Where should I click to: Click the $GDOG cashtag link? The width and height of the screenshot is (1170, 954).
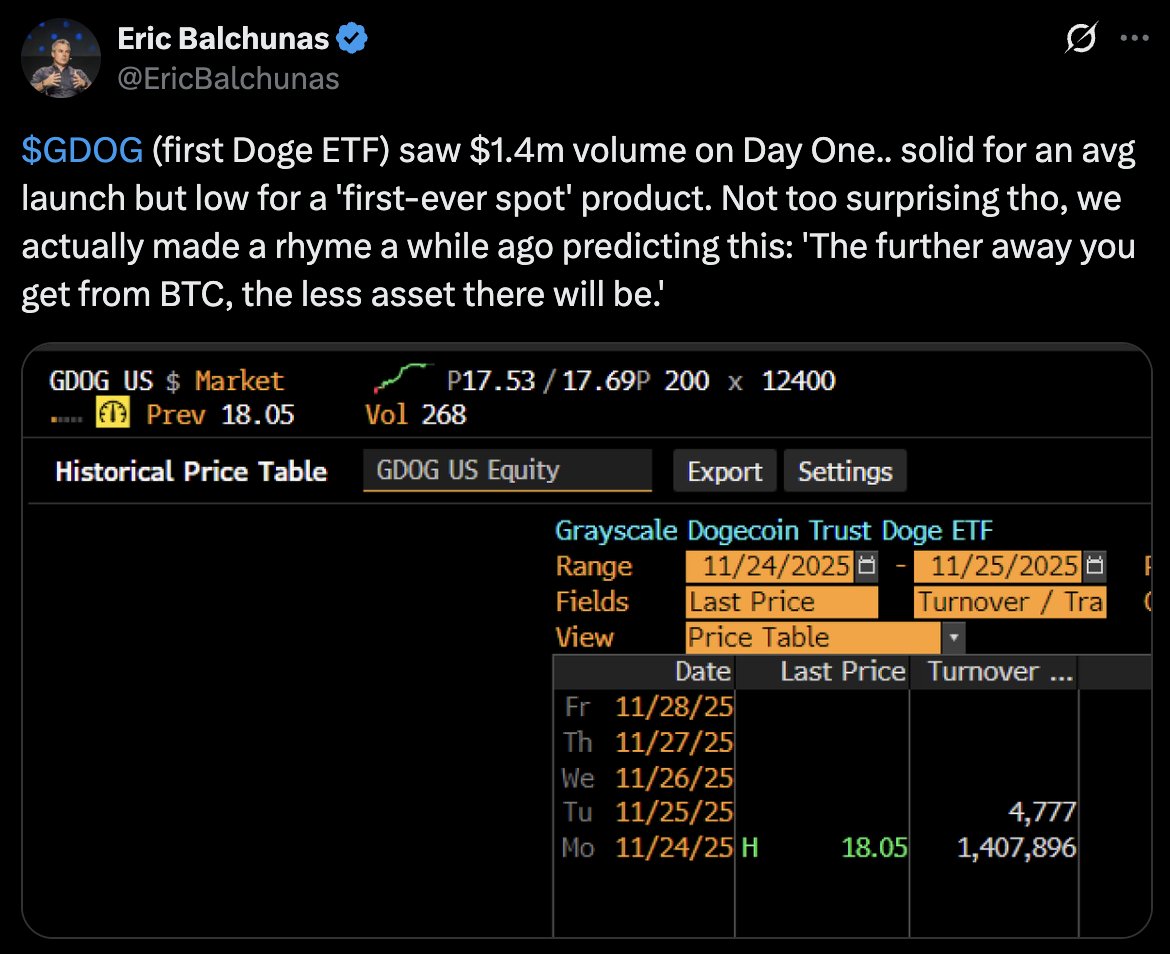click(82, 151)
